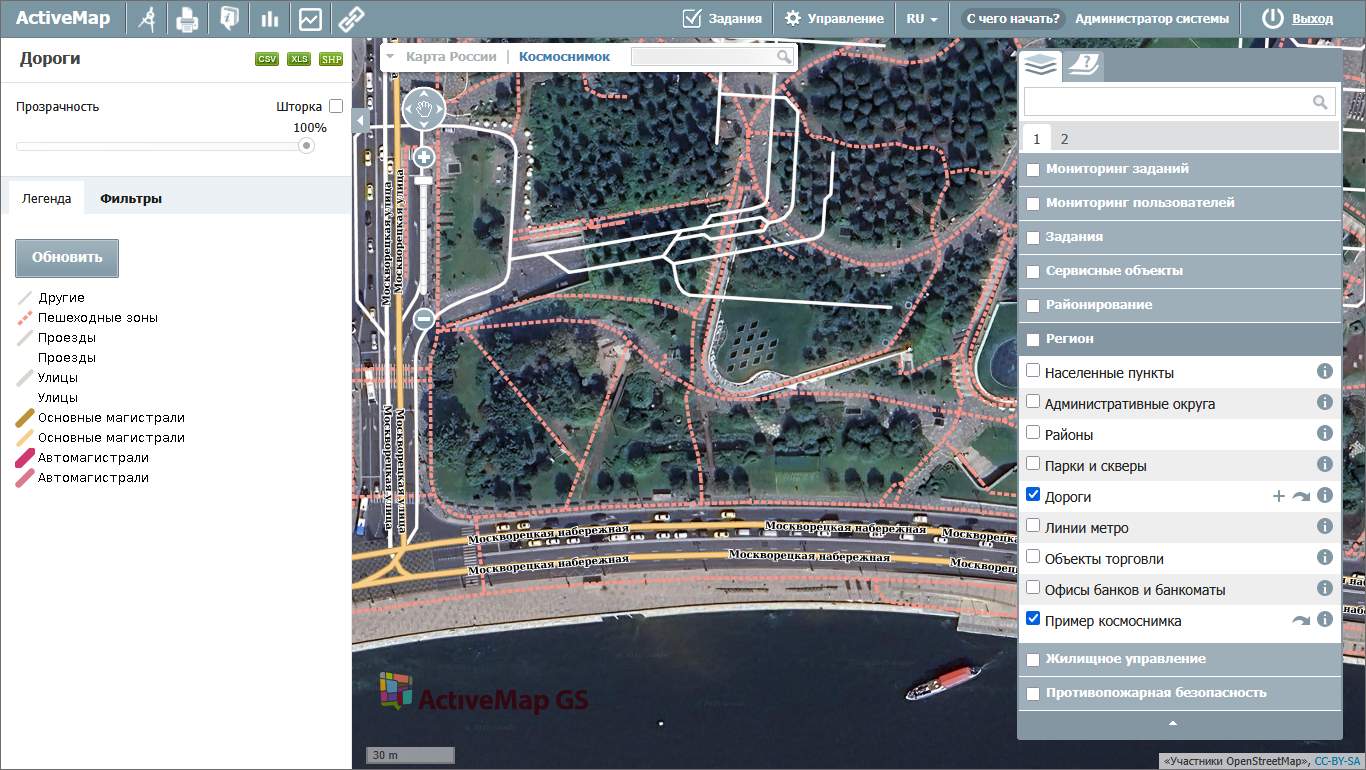Open the bar chart statistics icon
This screenshot has height=770, width=1366.
pyautogui.click(x=269, y=19)
